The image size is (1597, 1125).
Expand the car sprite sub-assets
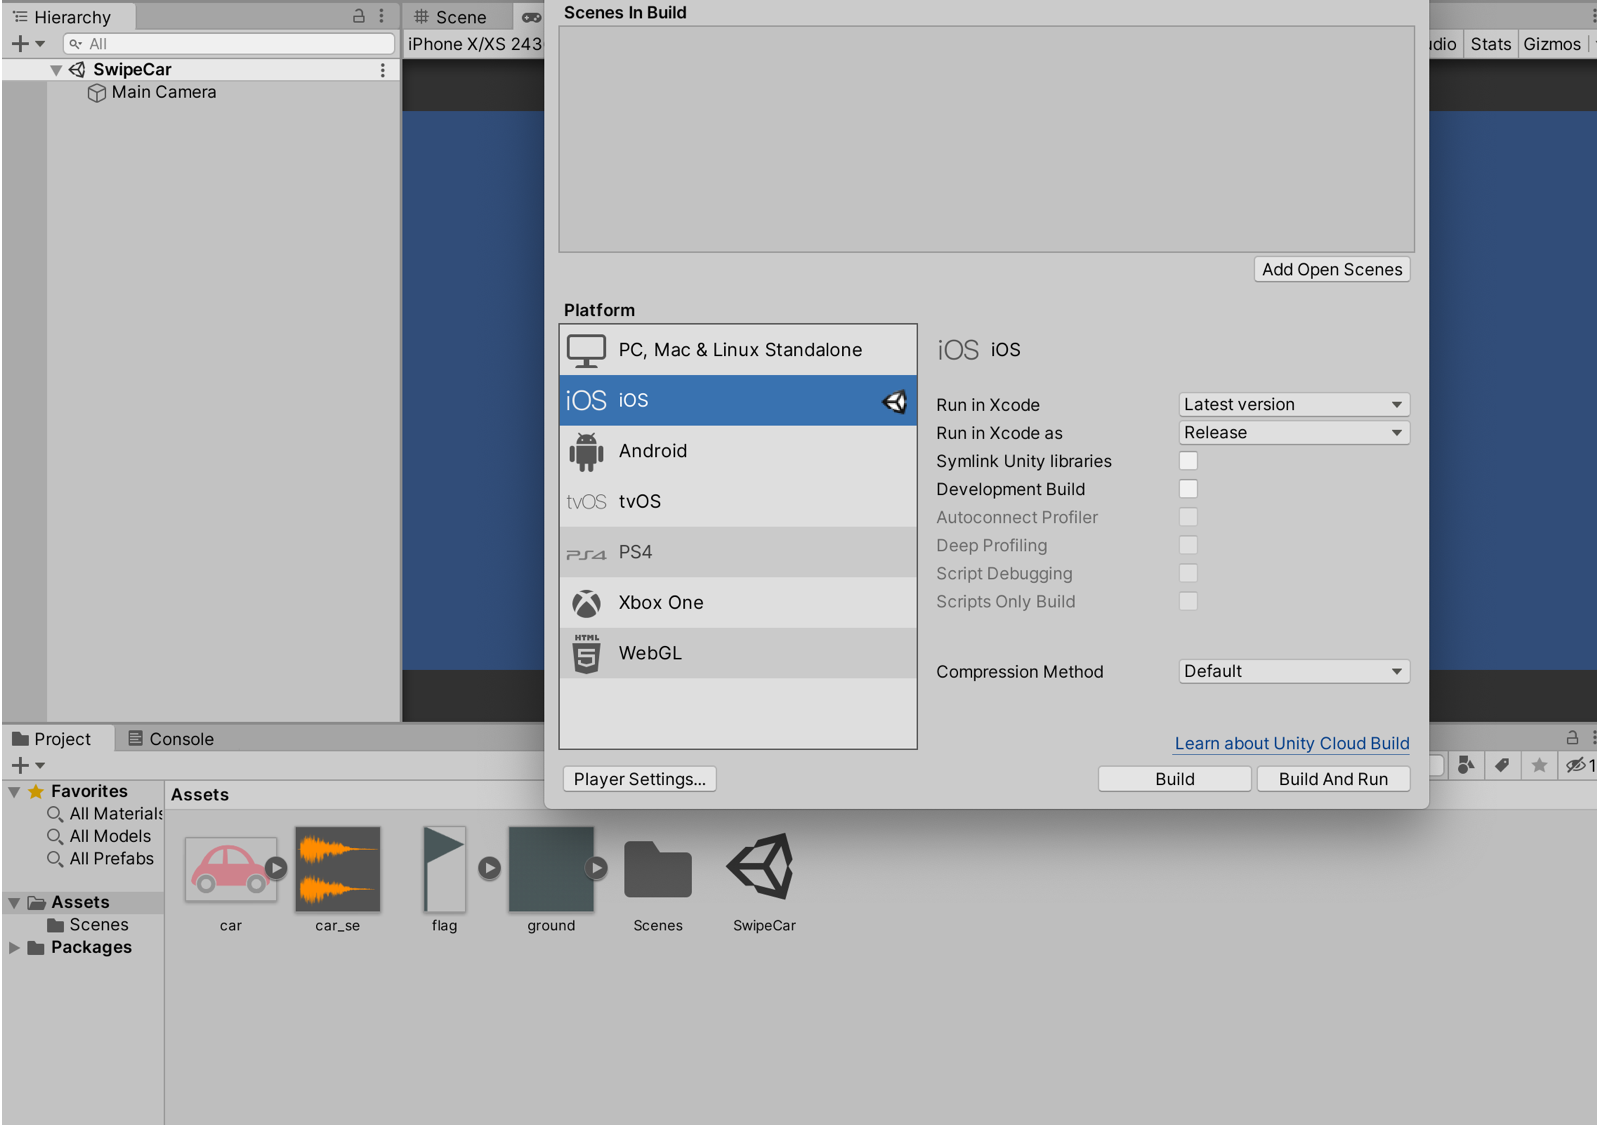(276, 868)
